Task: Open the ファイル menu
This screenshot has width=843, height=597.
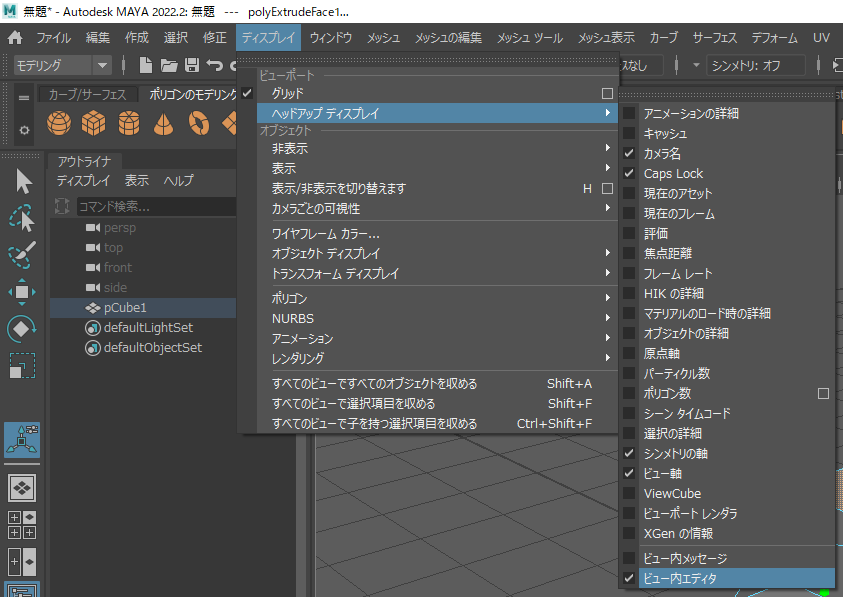Action: pos(53,38)
